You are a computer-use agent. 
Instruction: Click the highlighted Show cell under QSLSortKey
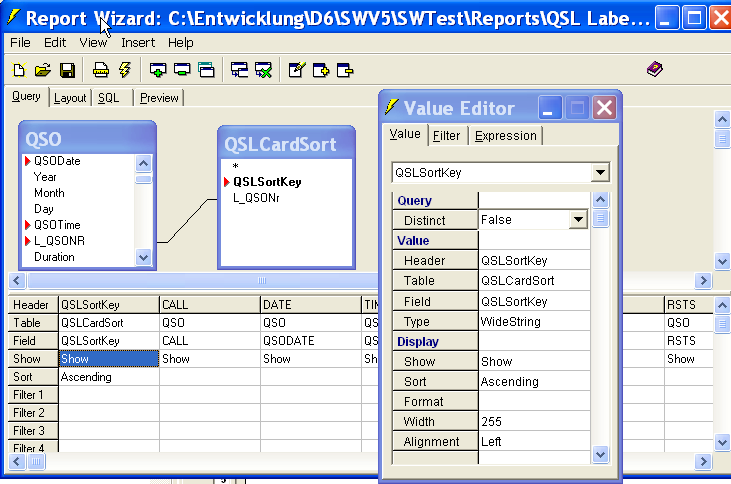[109, 359]
